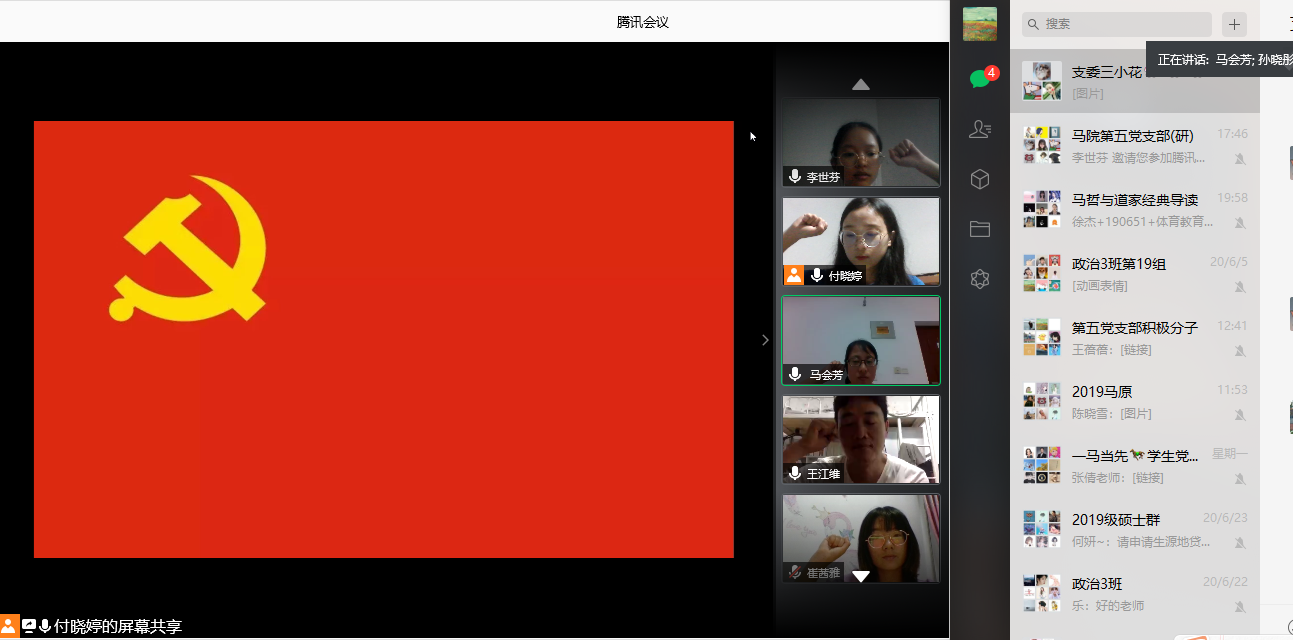Select 马会芳's highlighted video thumbnail
This screenshot has height=640, width=1293.
click(861, 340)
